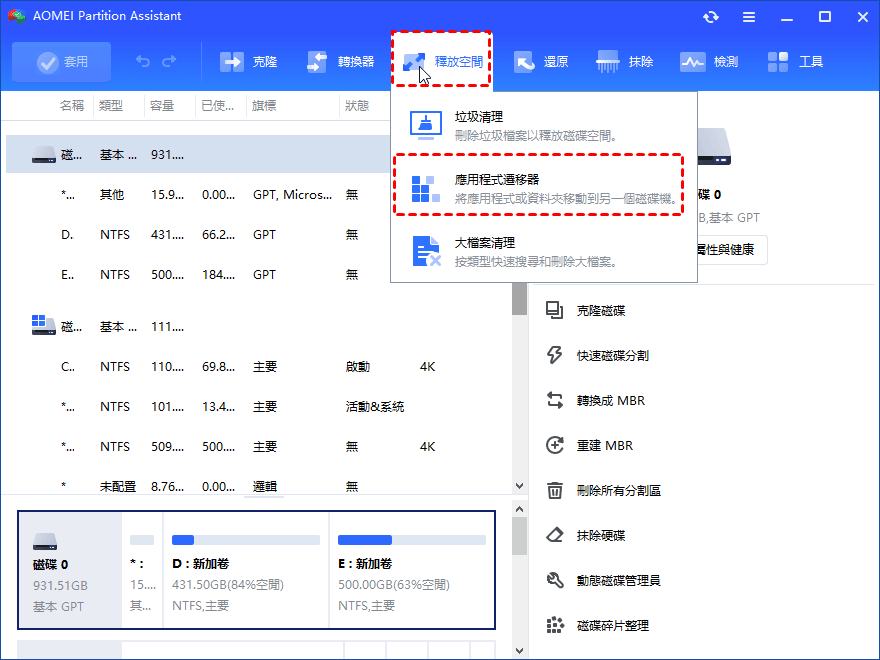Screen dimensions: 880x660
Task: Click the refresh icon in title bar
Action: coord(711,17)
